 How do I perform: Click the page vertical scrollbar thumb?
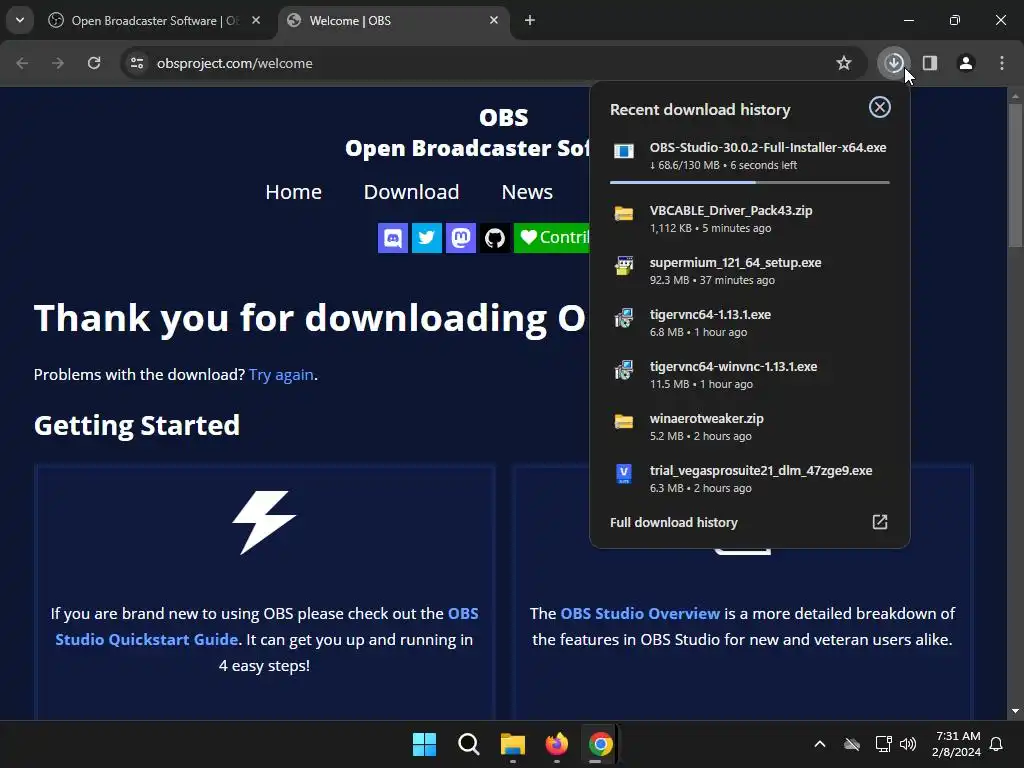click(1015, 175)
